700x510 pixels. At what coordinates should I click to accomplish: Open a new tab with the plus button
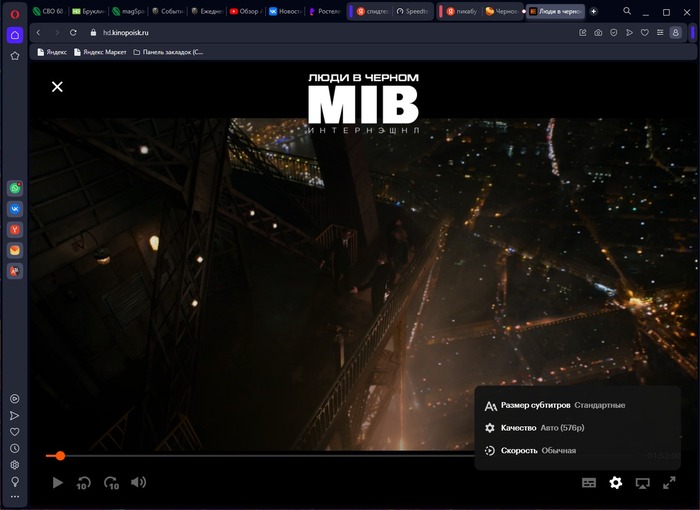tap(594, 12)
